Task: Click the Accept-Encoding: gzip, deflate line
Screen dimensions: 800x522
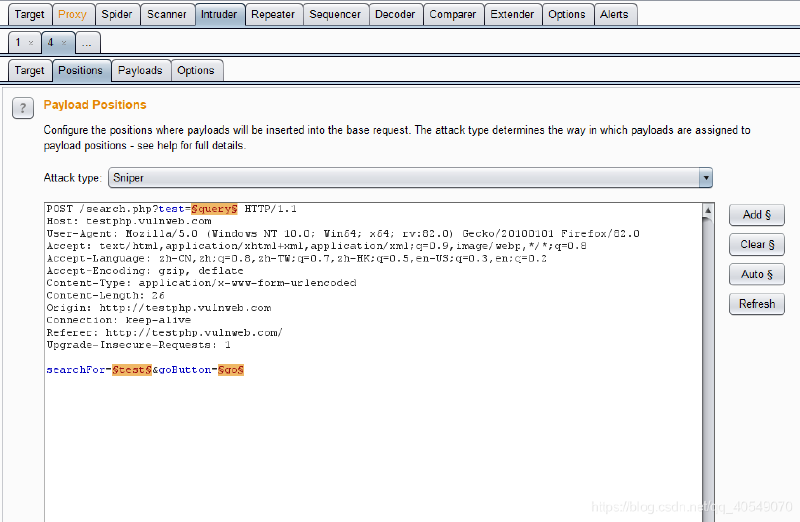Action: click(x=145, y=270)
